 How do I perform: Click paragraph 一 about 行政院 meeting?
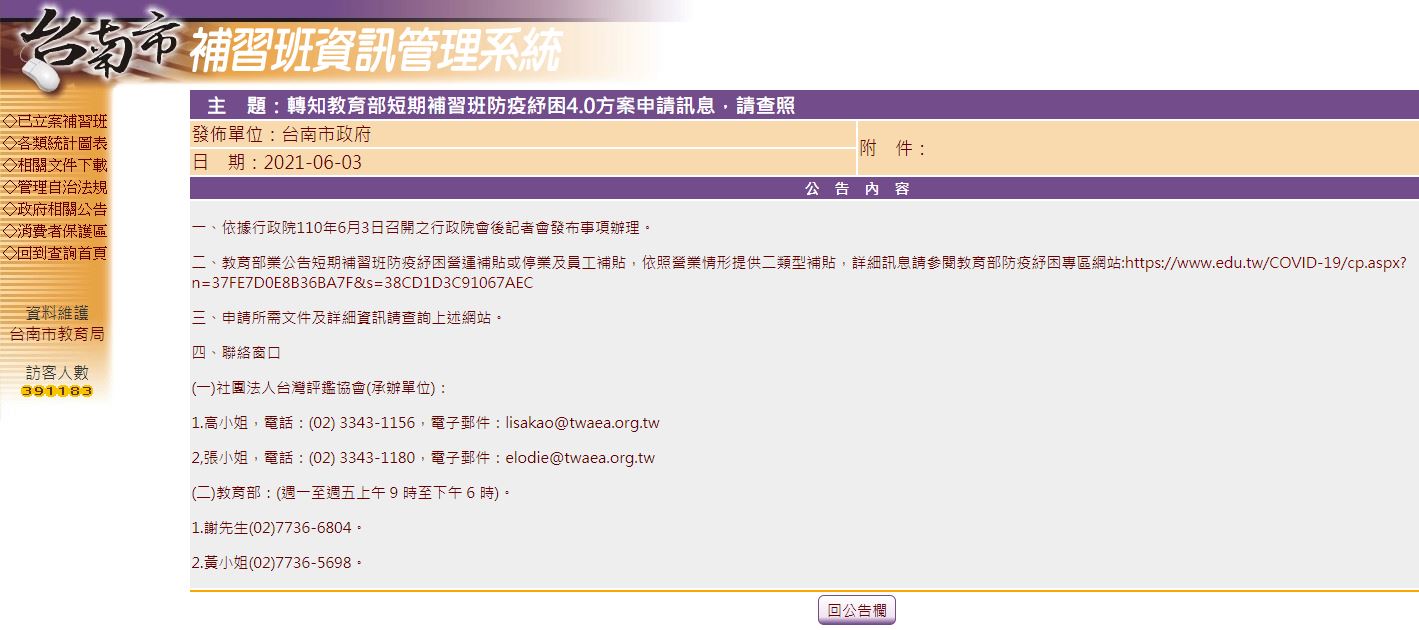click(x=423, y=228)
